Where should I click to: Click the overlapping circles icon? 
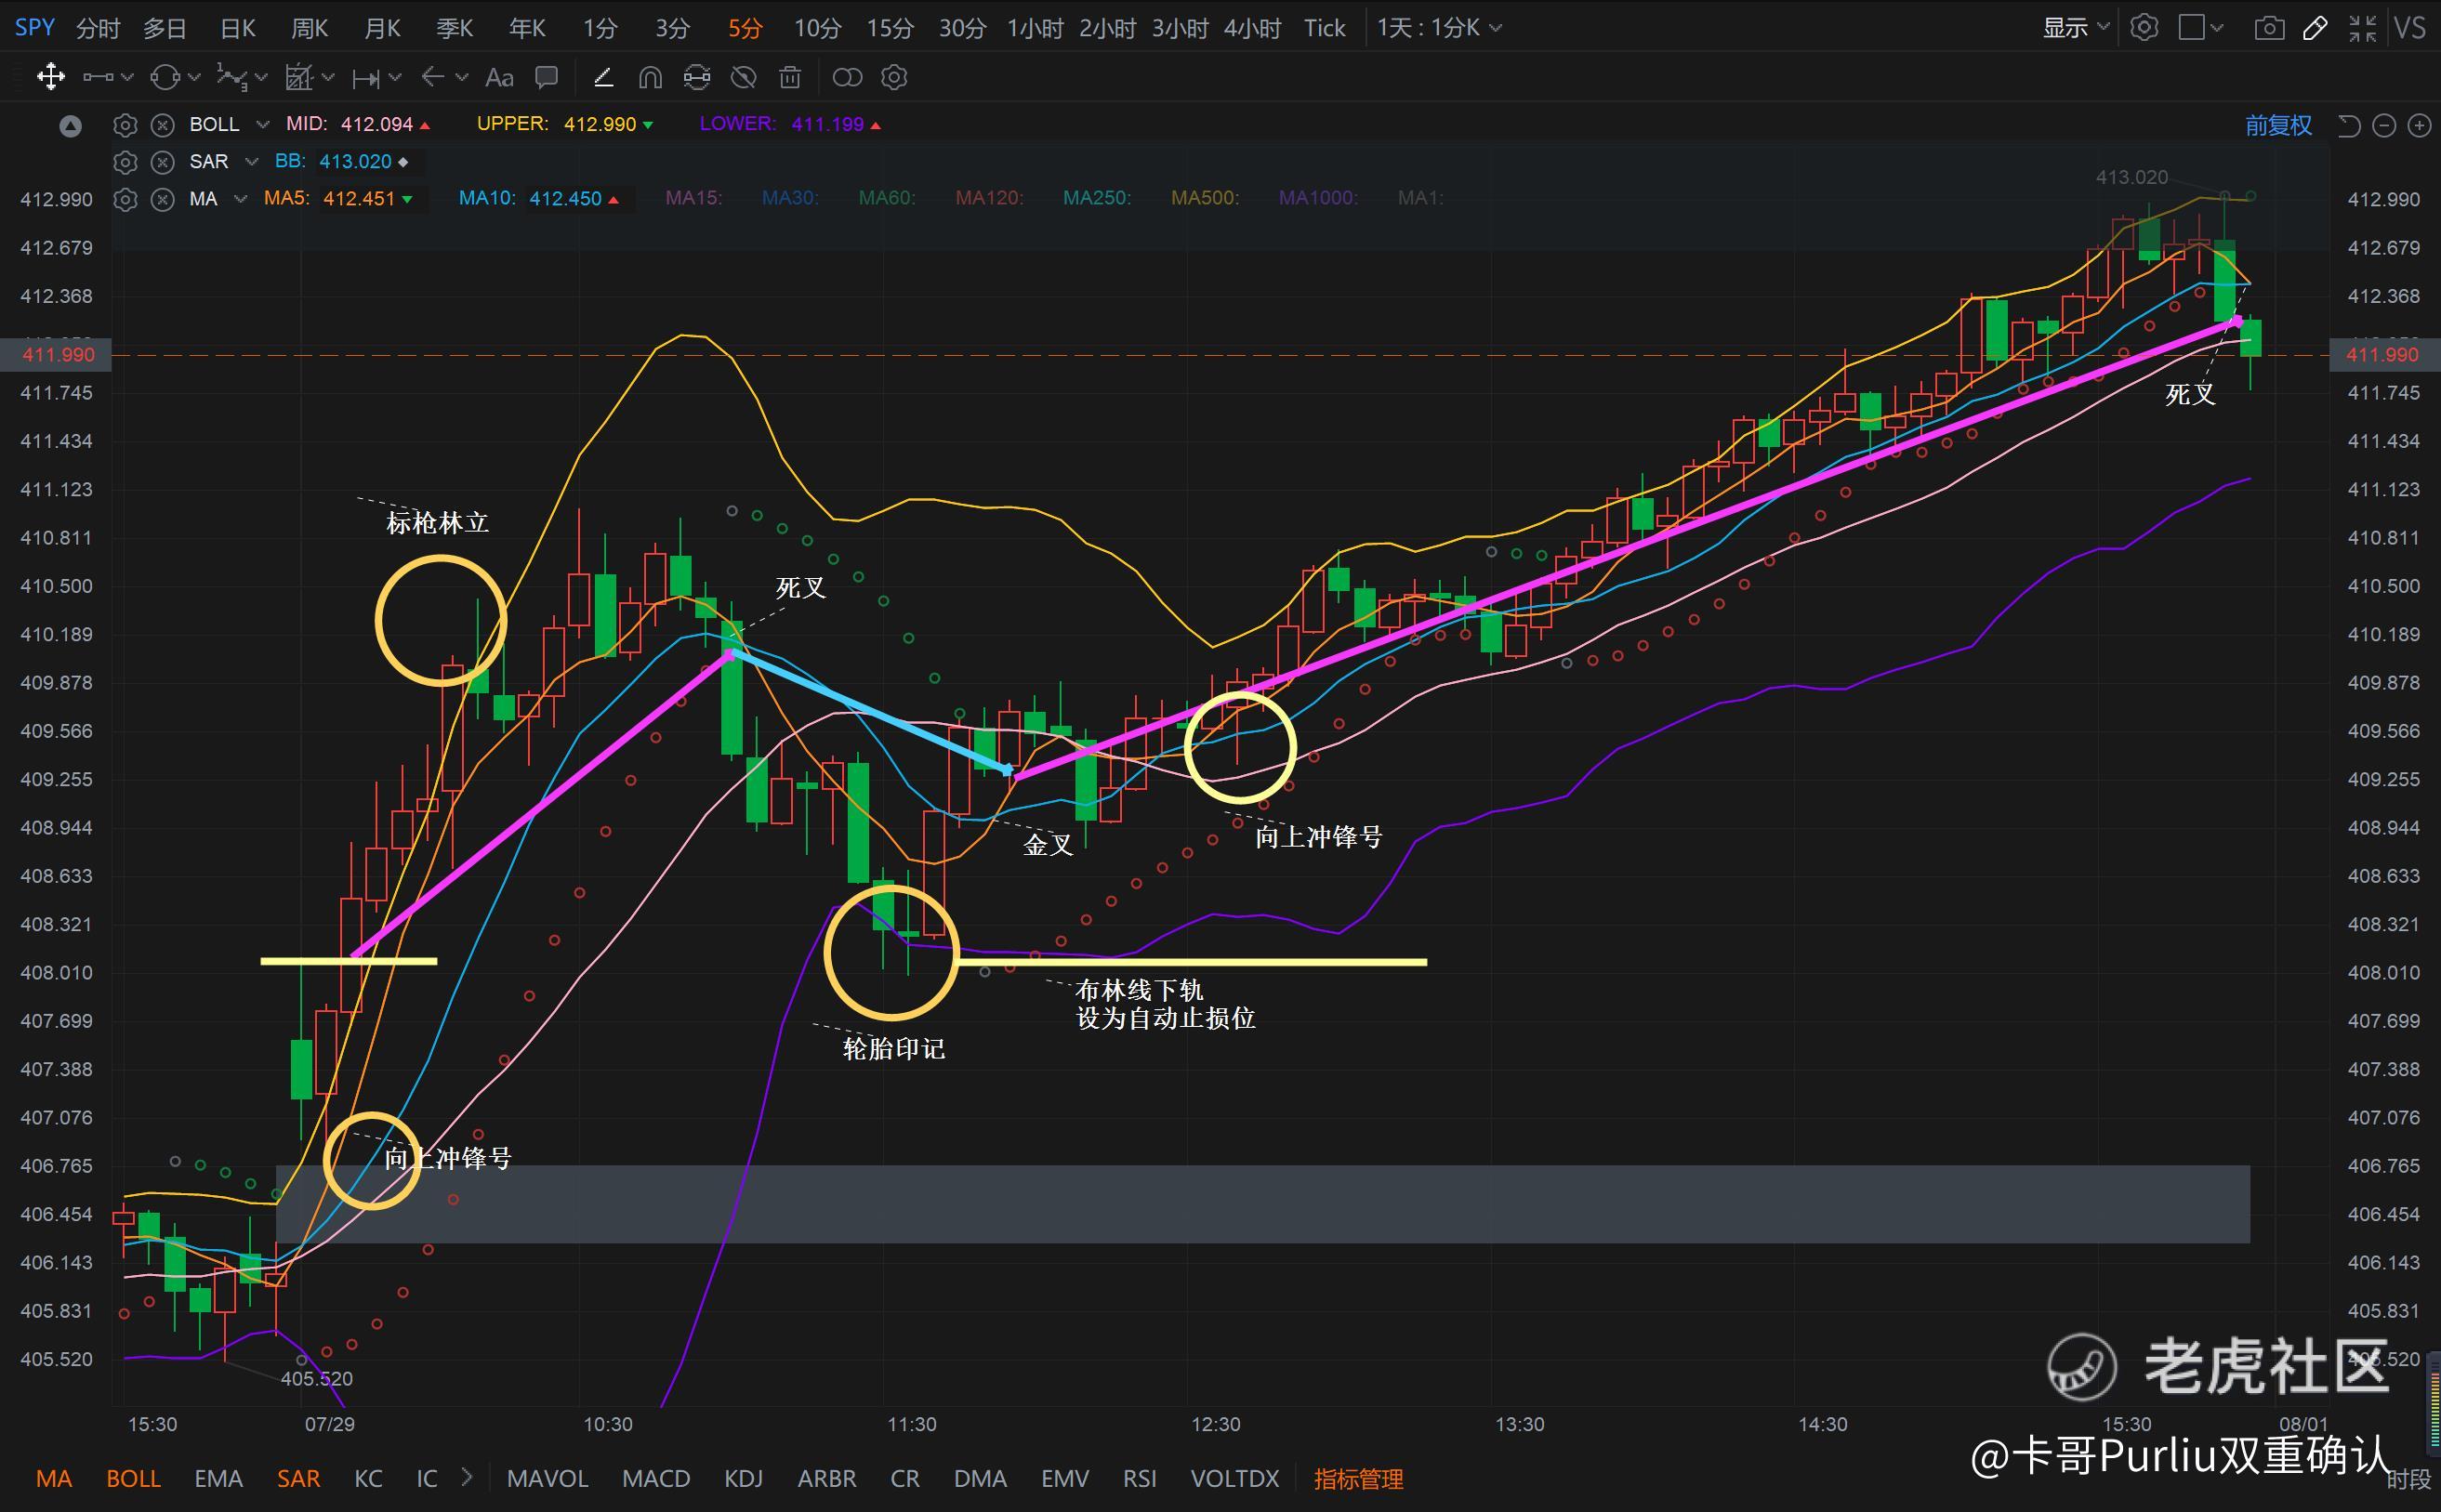click(847, 77)
